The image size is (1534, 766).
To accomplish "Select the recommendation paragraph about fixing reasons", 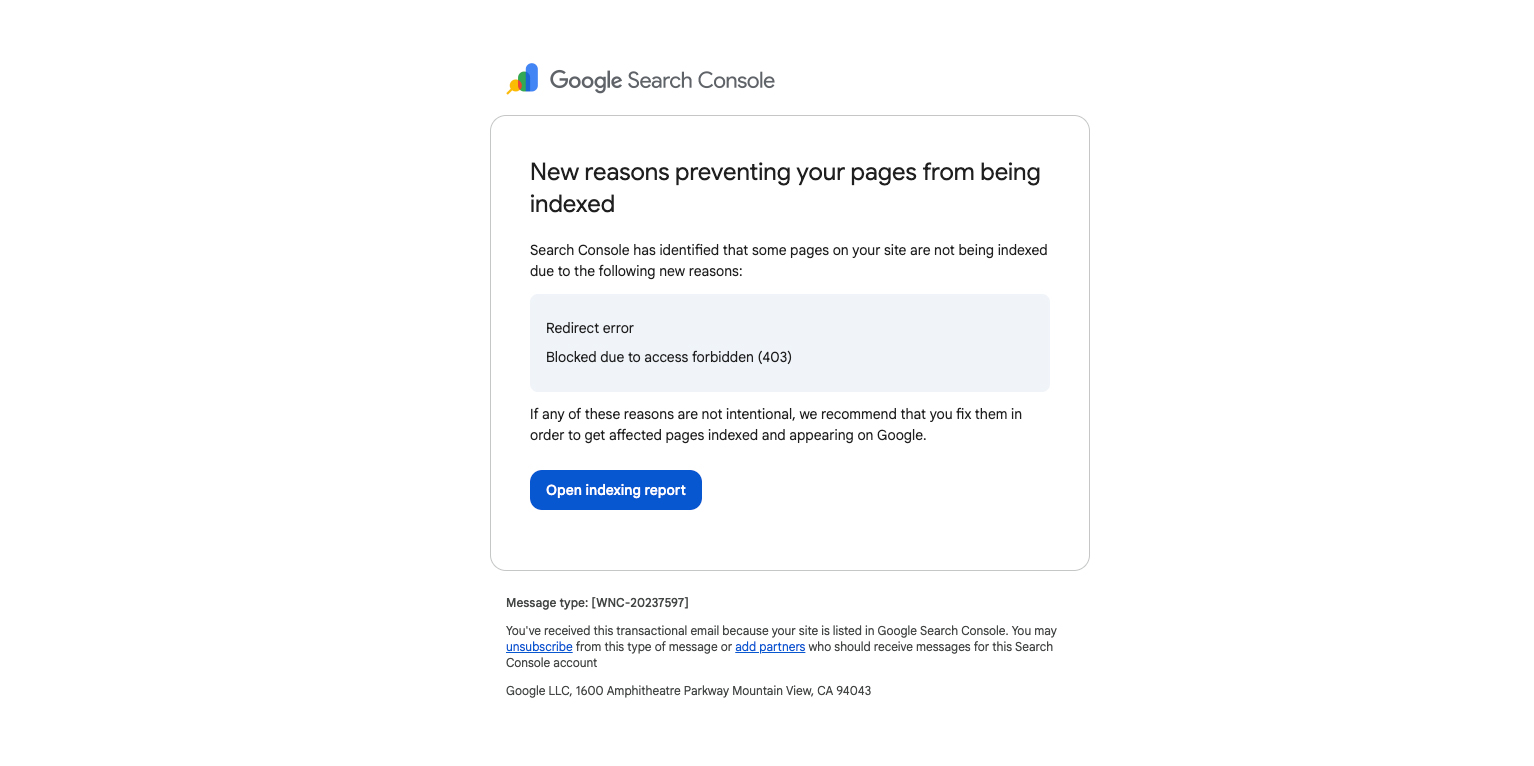I will coord(776,424).
